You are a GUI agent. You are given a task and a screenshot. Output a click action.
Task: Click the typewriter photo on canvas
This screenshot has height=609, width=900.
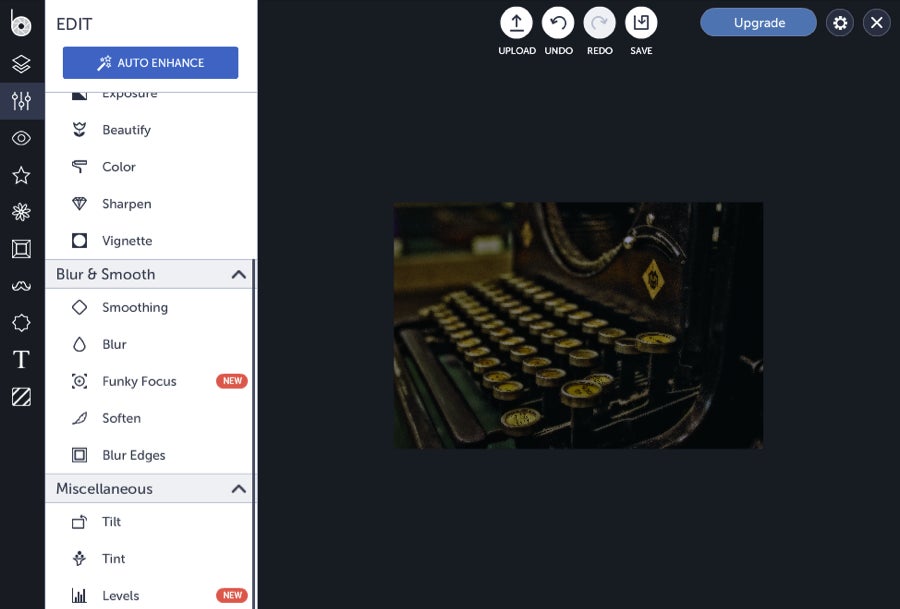[x=578, y=325]
